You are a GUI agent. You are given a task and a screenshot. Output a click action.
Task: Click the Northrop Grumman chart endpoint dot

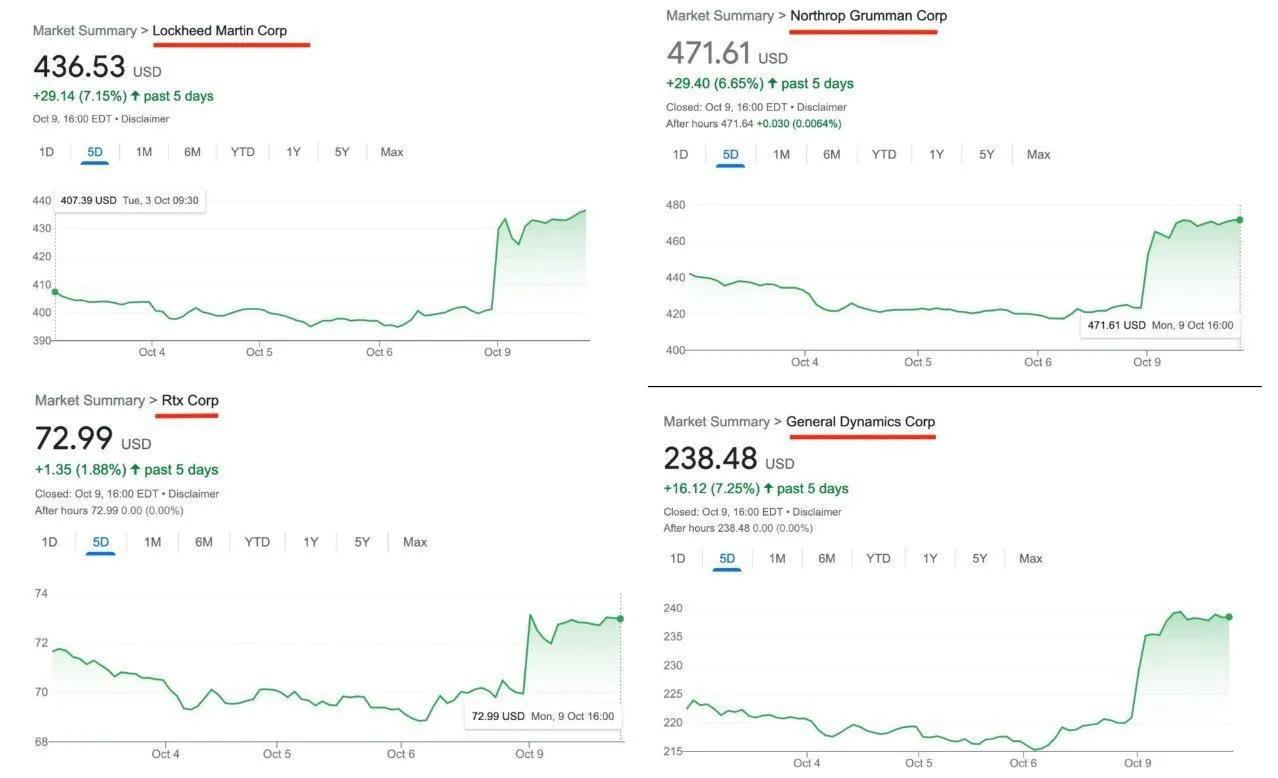pos(1240,220)
